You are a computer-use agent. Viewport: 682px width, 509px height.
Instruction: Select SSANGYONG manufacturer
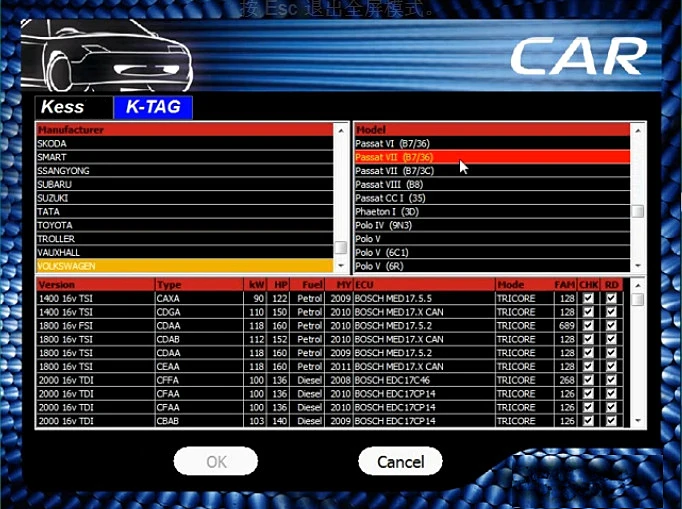click(185, 171)
